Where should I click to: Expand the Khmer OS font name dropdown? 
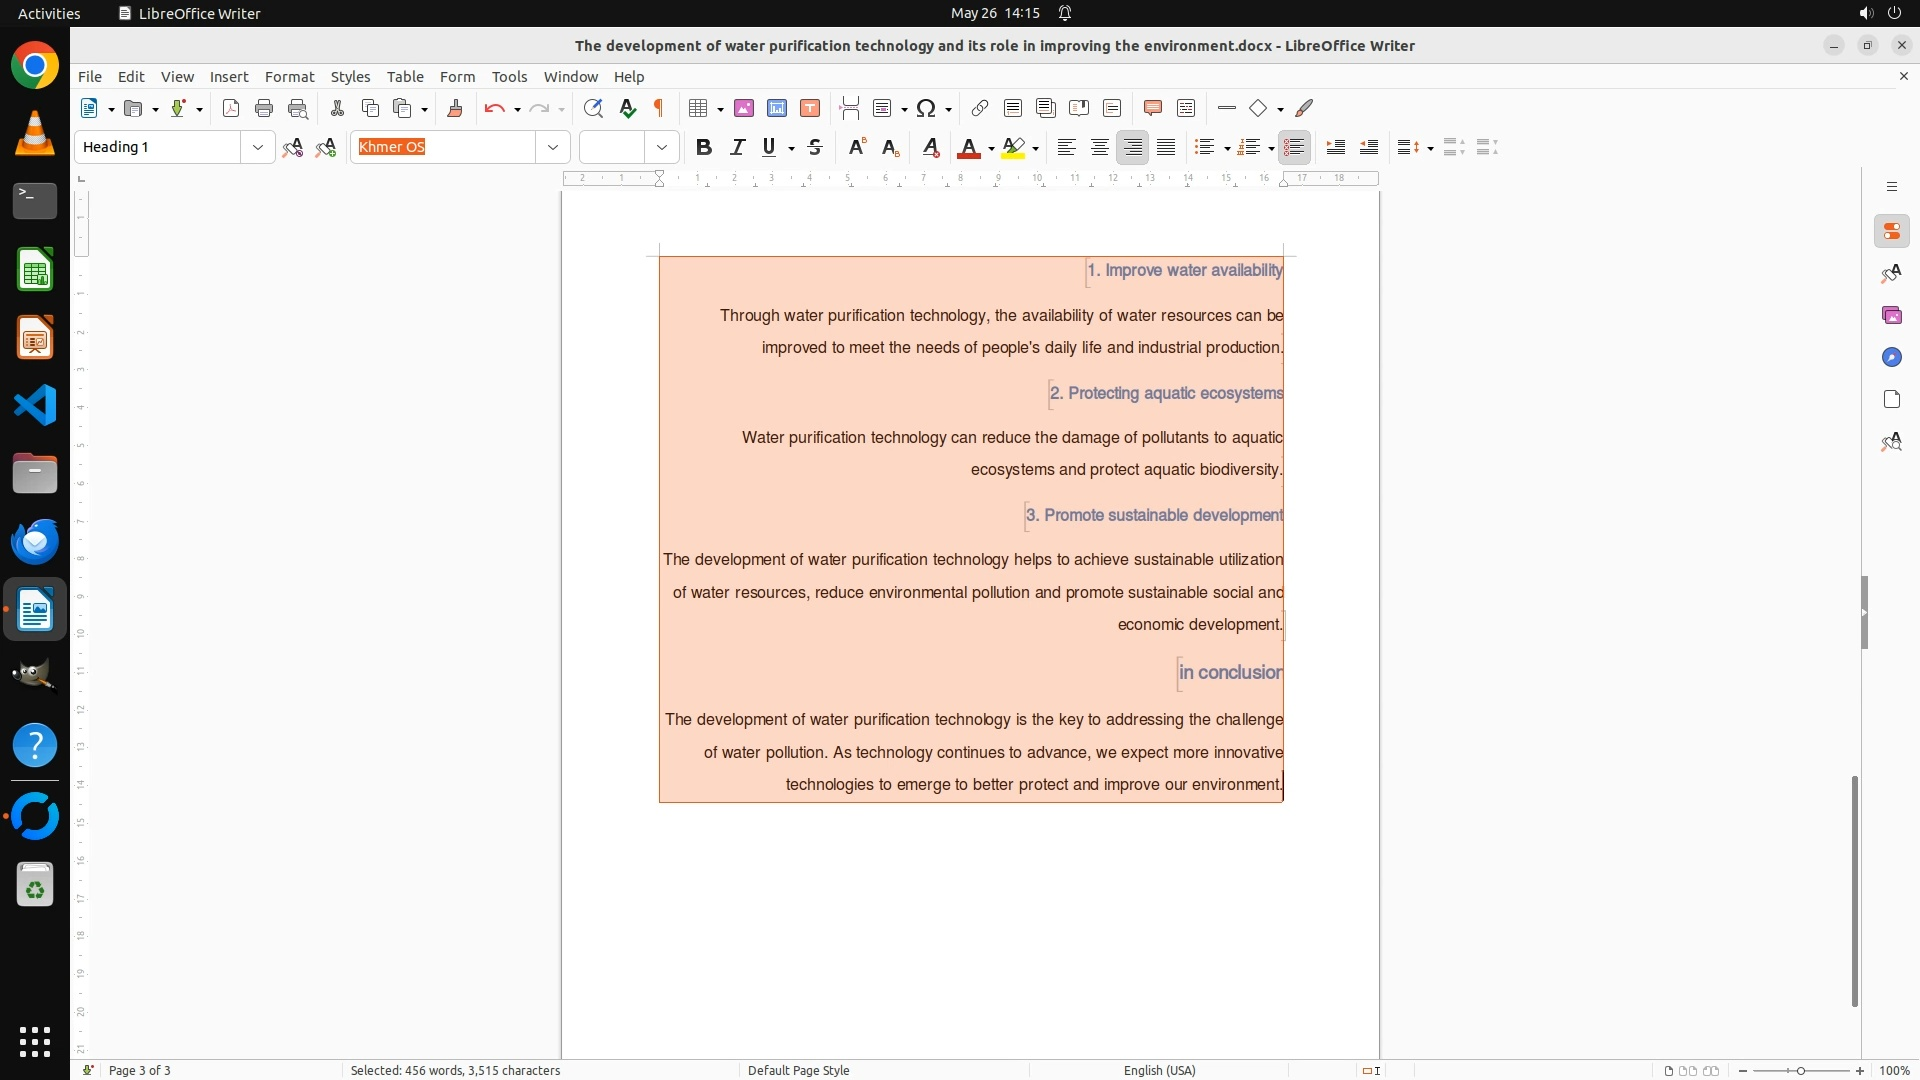553,147
